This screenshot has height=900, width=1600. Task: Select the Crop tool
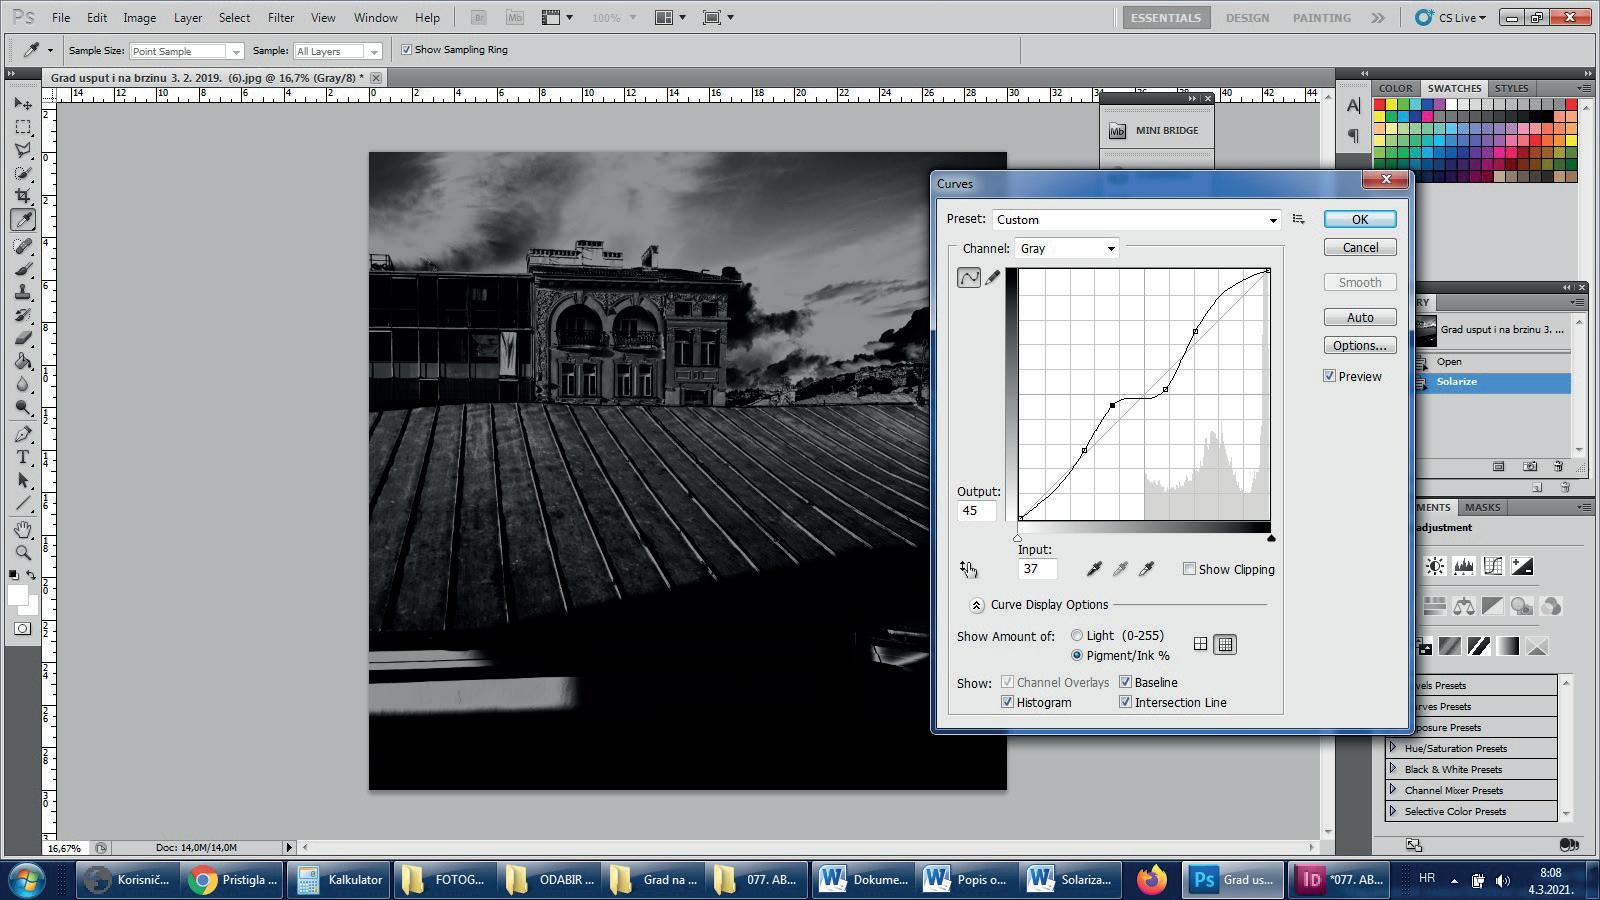pos(23,196)
